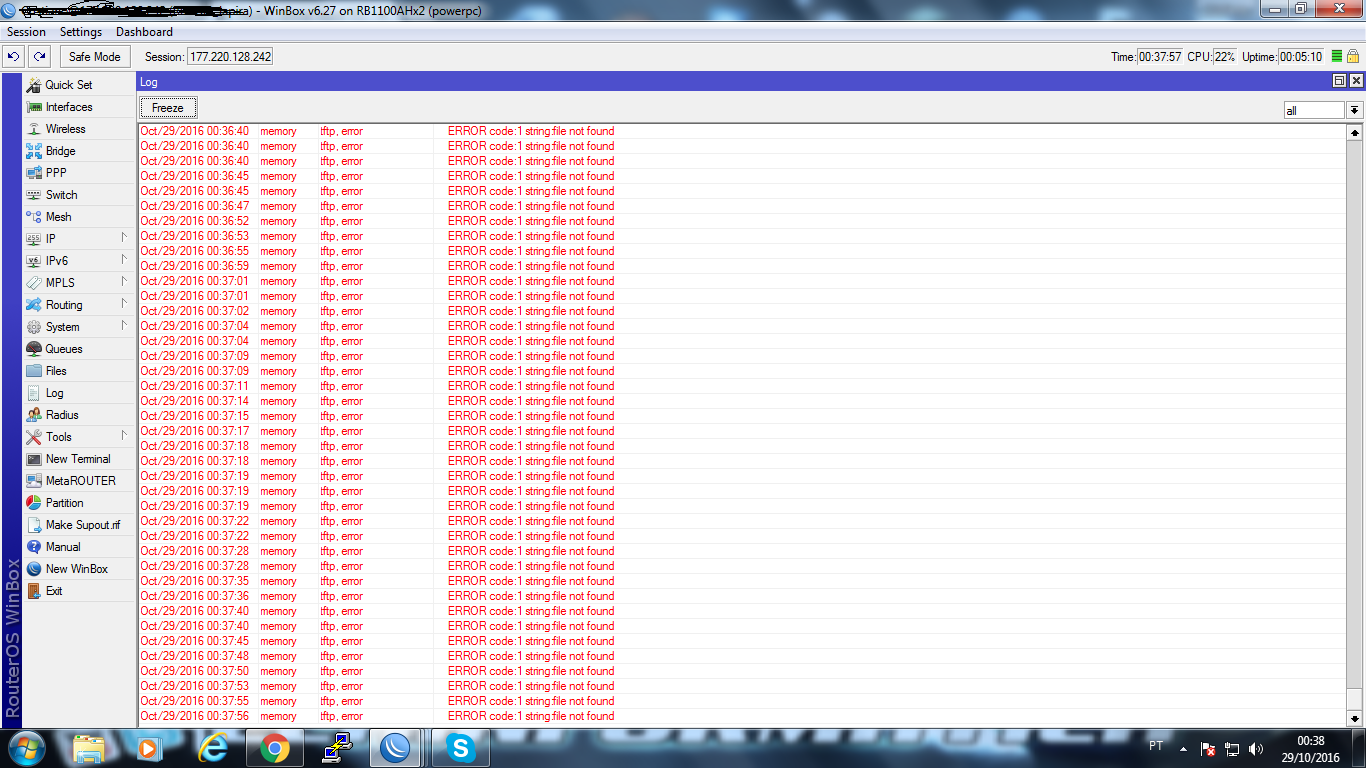Launch New WinBox icon

pos(34,569)
